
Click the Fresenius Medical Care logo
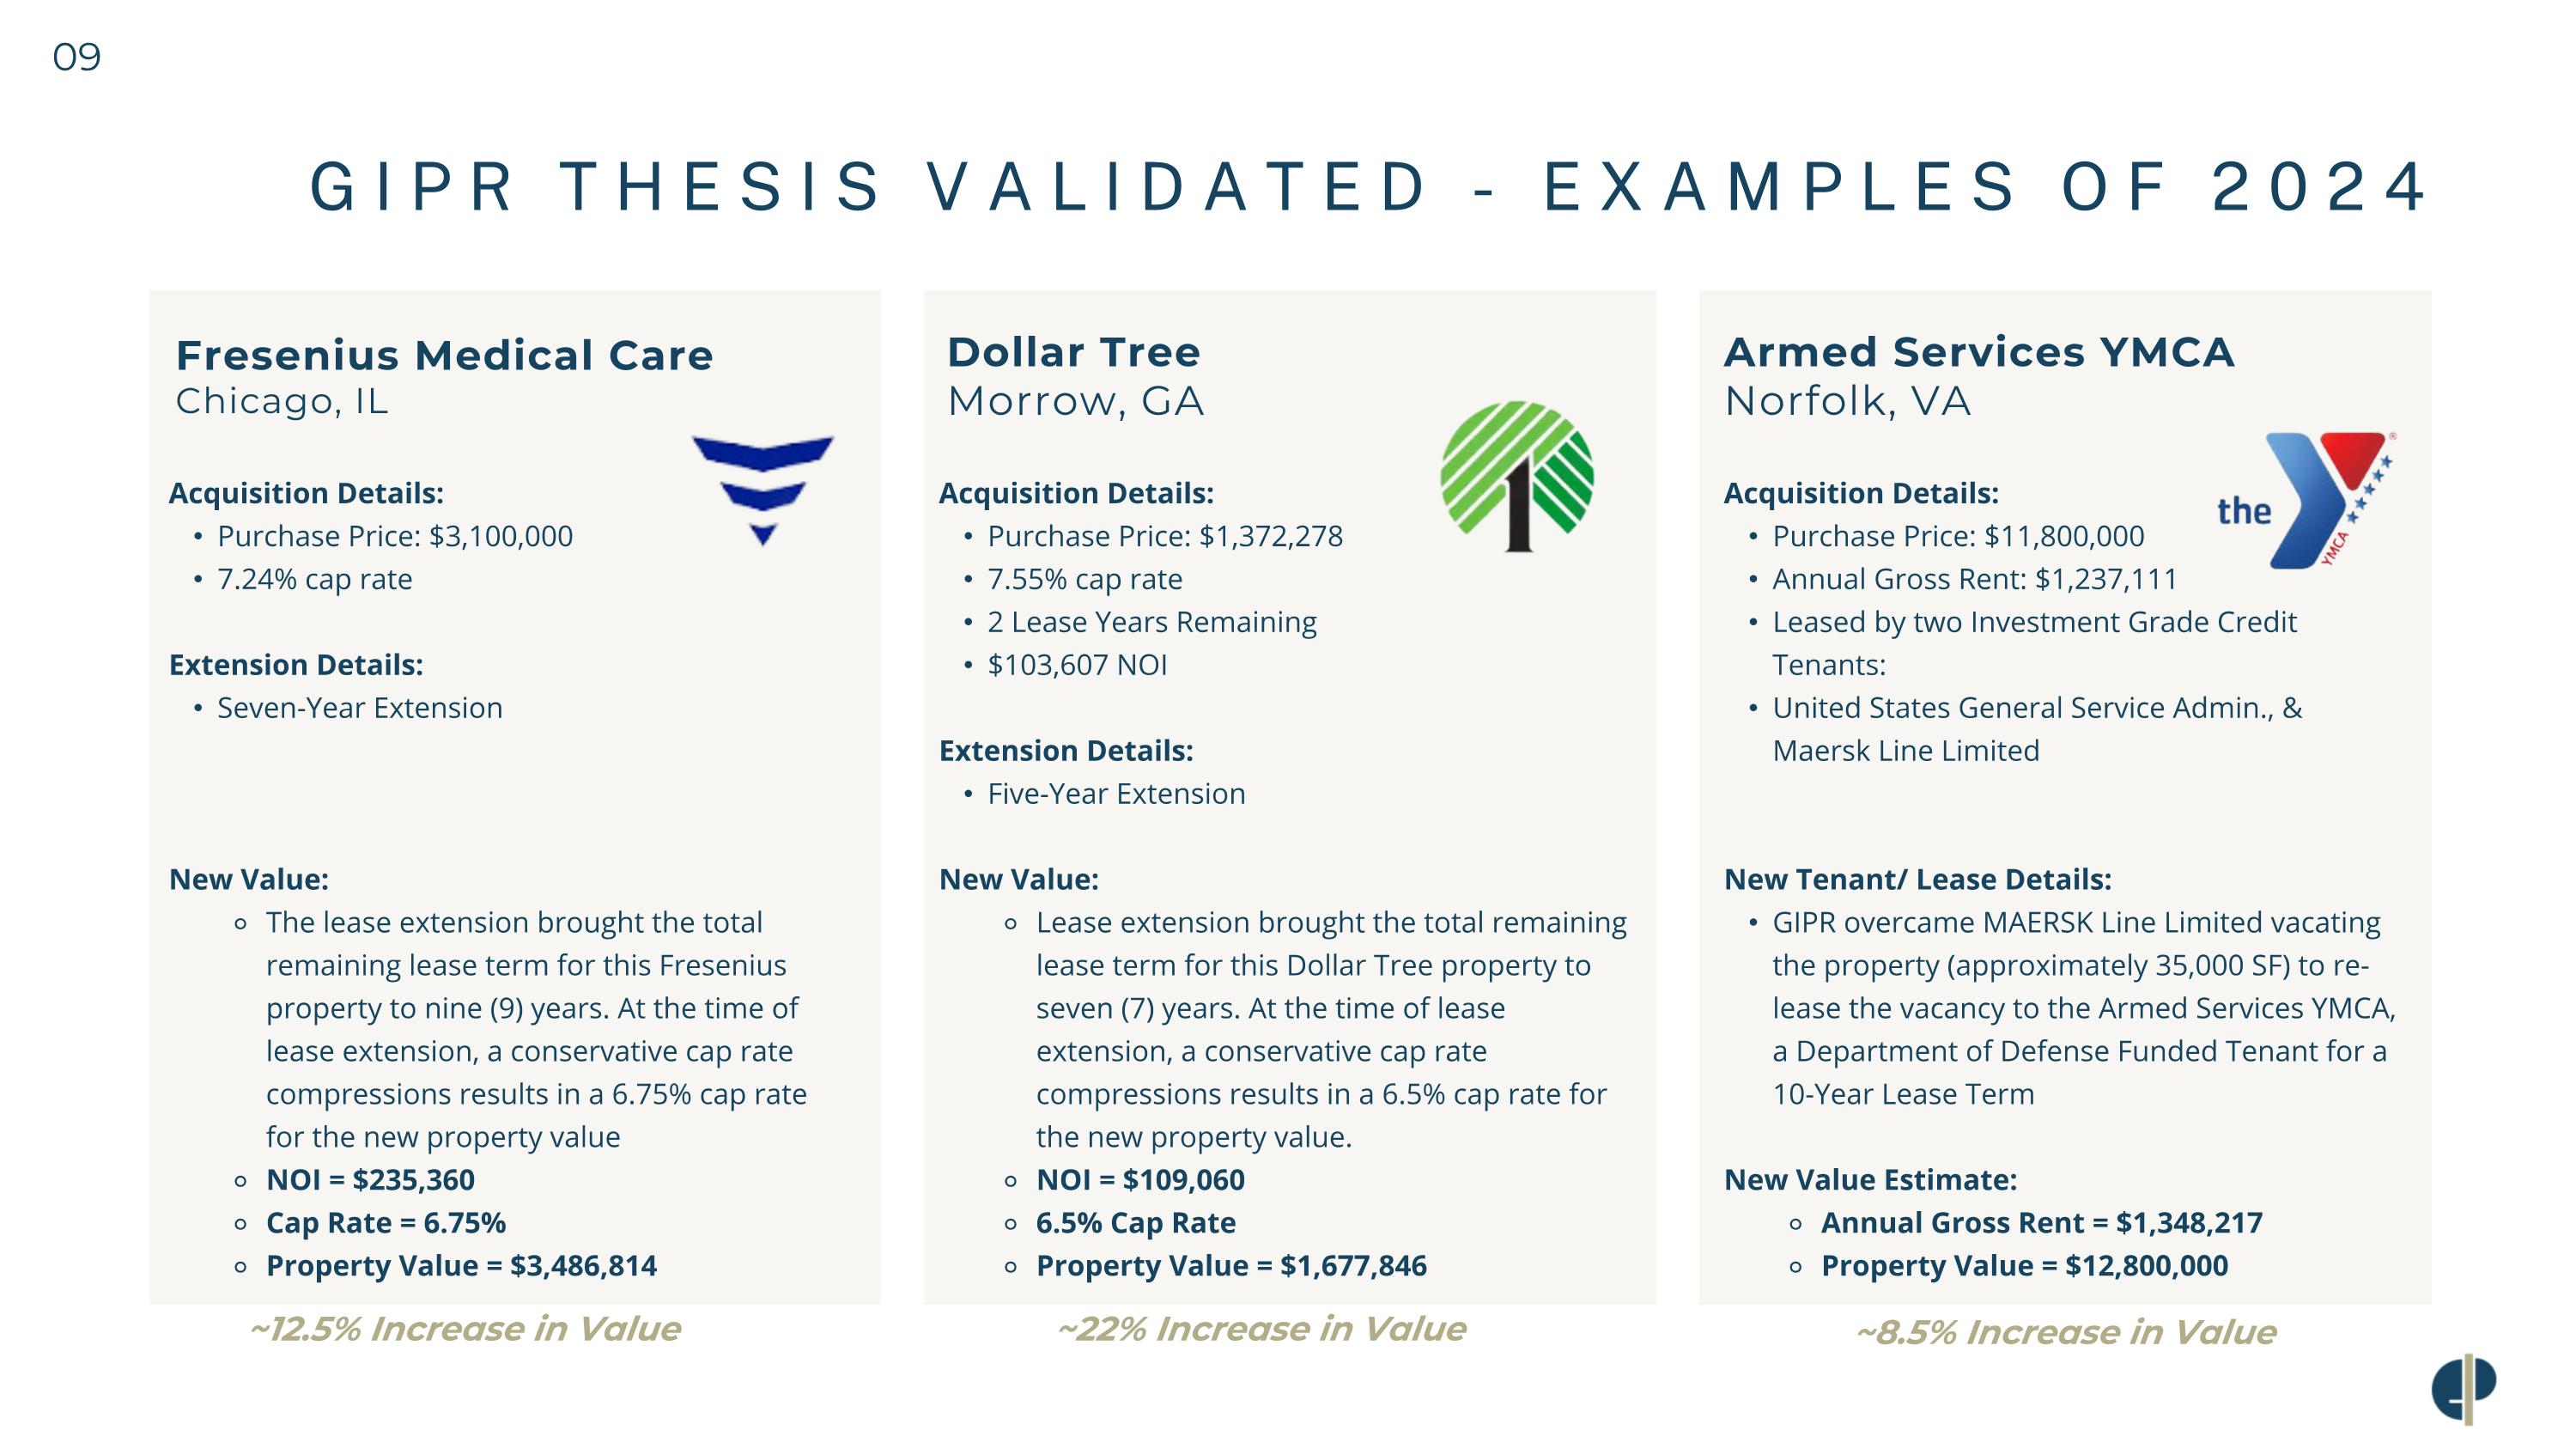[763, 490]
